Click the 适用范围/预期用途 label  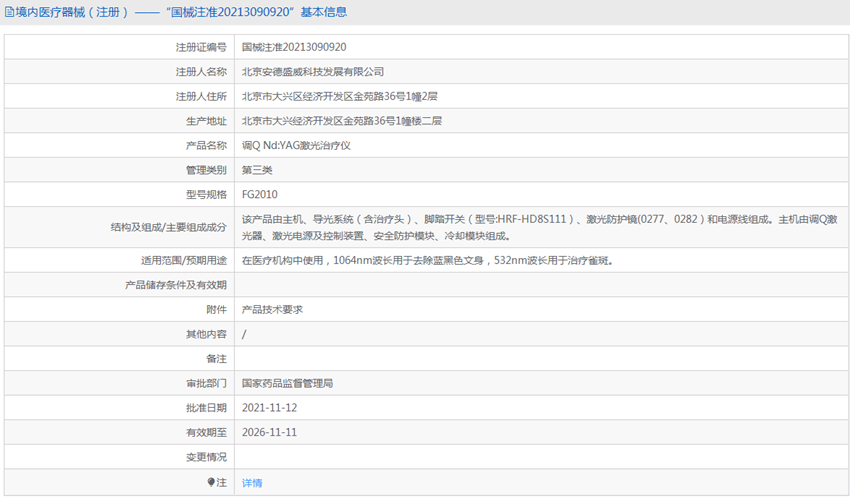[184, 261]
